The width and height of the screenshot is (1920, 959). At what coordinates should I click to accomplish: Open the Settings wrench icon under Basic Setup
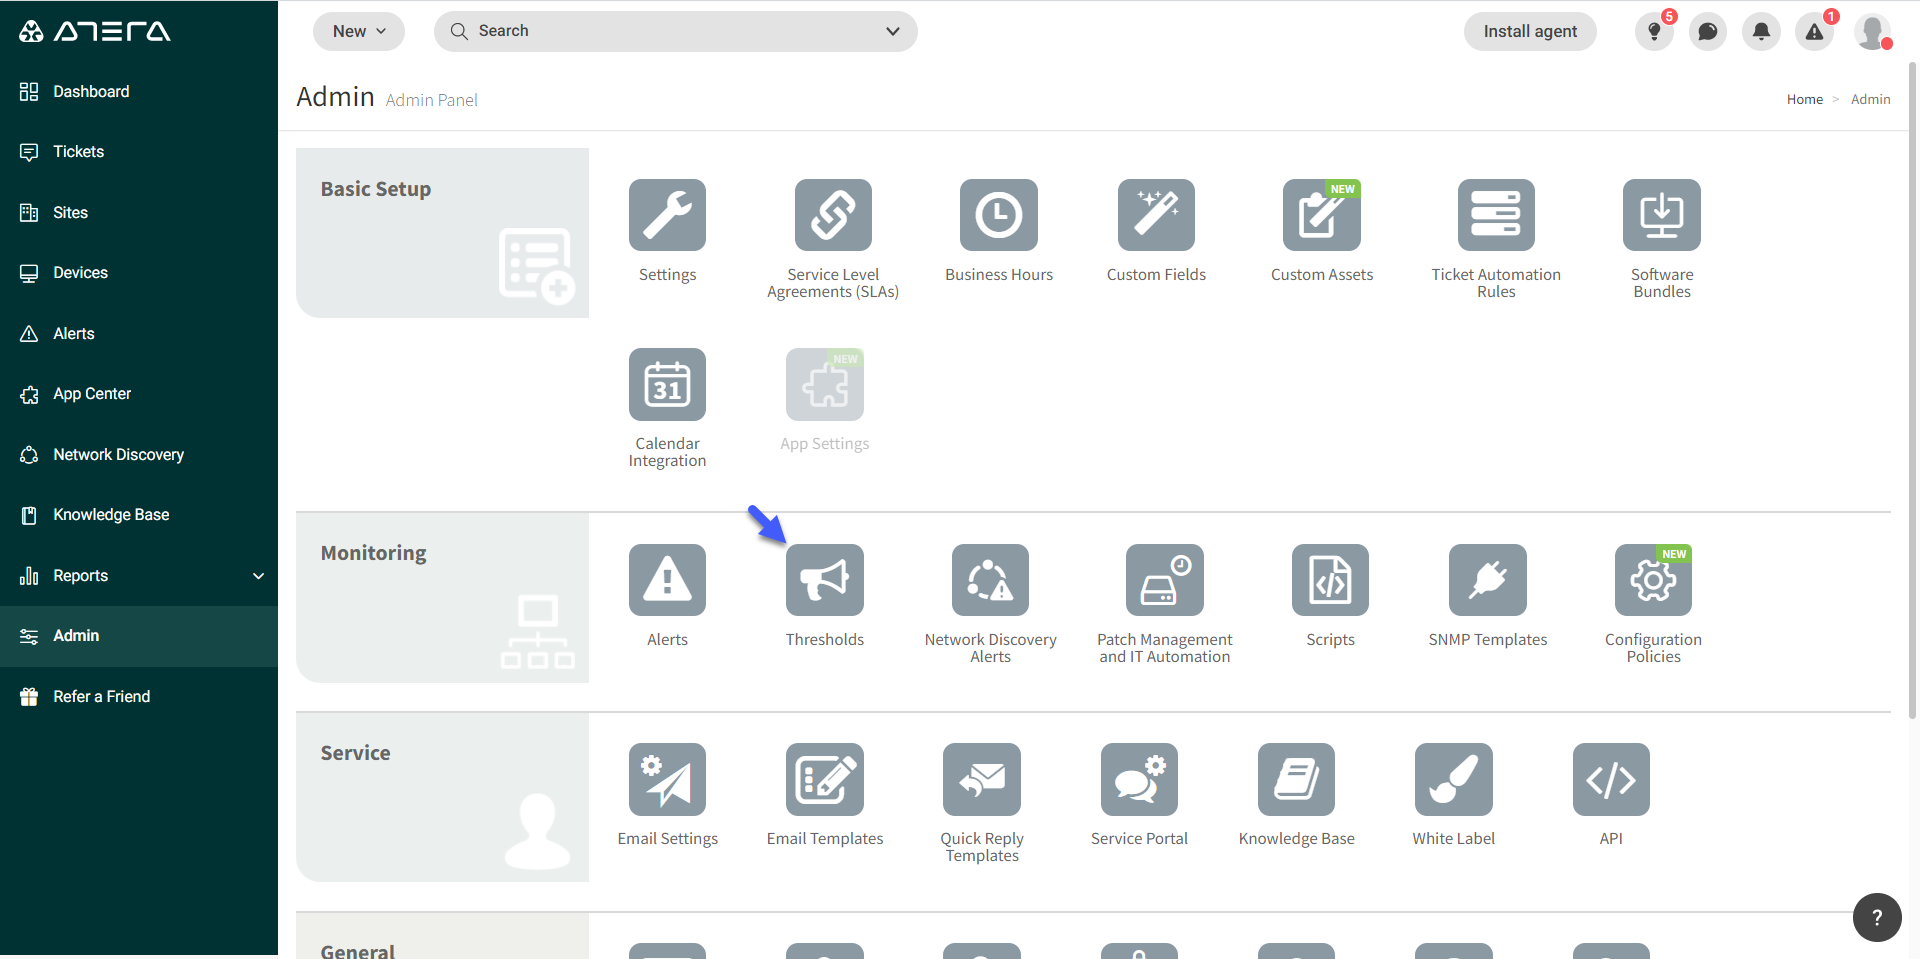coord(667,214)
